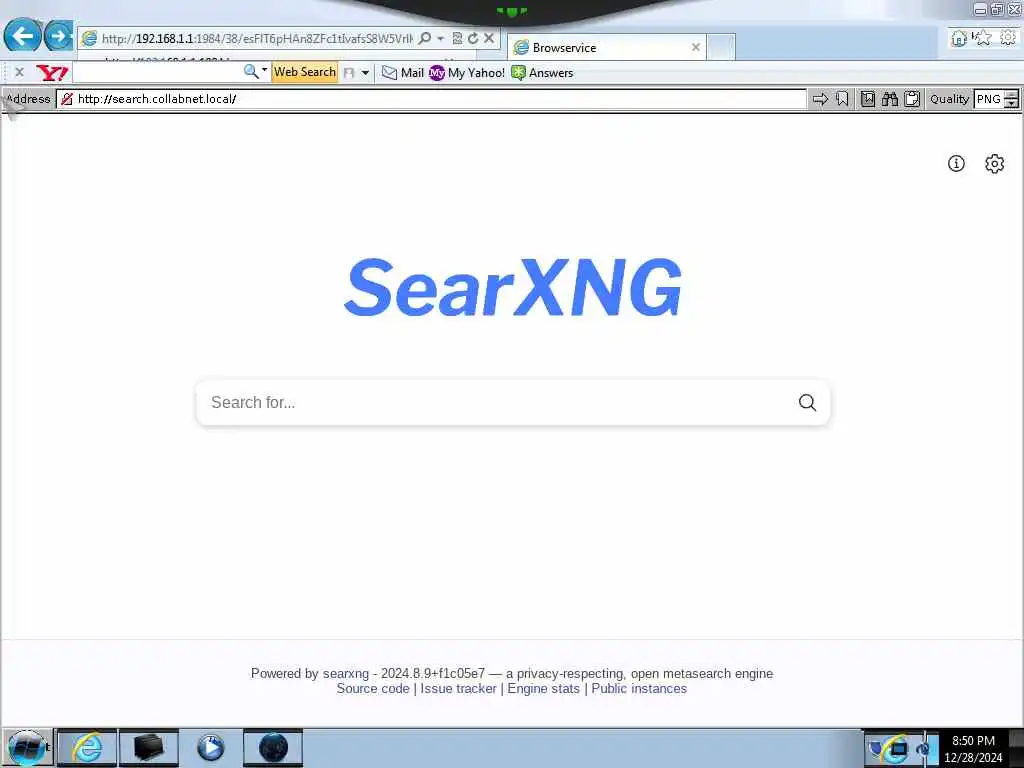The image size is (1024, 768).
Task: Open the Source code link
Action: (373, 688)
